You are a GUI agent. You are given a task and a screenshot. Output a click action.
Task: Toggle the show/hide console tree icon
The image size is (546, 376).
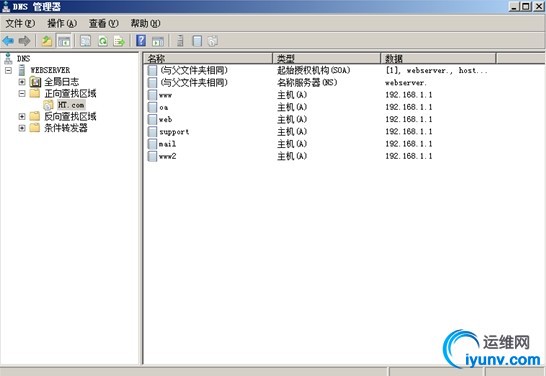point(64,41)
